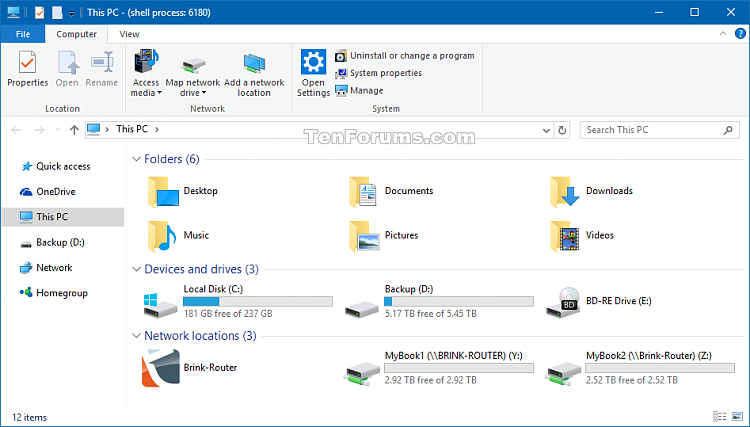The image size is (750, 427).
Task: Open System properties
Action: [x=378, y=73]
